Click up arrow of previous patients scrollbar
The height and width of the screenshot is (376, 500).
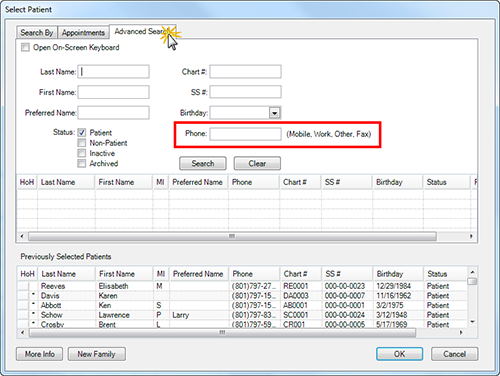tap(472, 271)
